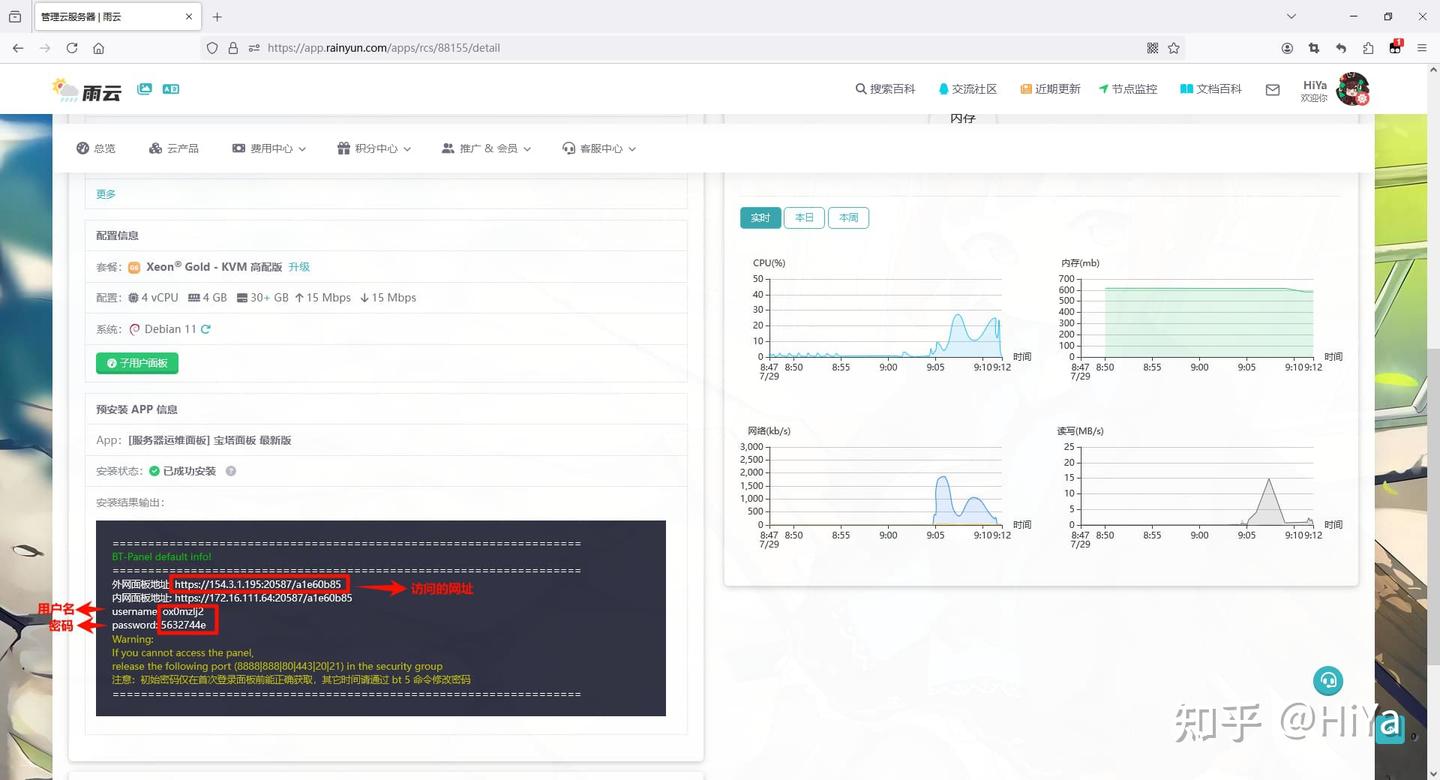The height and width of the screenshot is (780, 1440).
Task: Click the image icon beside Rainyun logo
Action: click(x=145, y=89)
